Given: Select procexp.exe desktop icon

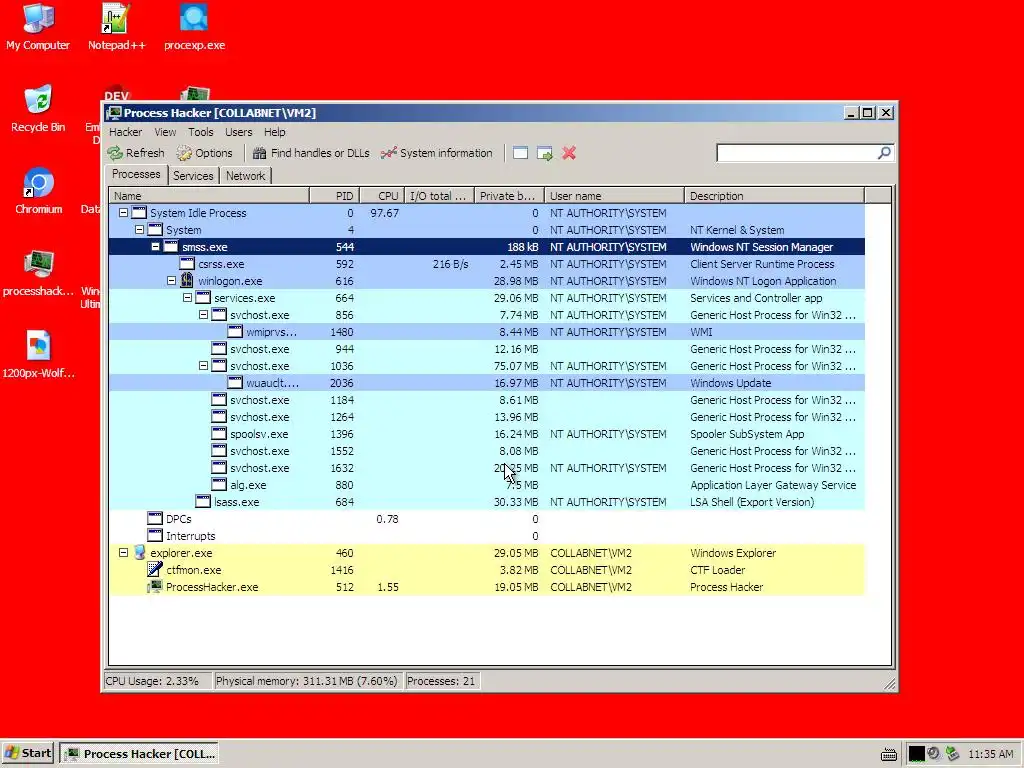Looking at the screenshot, I should click(x=194, y=27).
